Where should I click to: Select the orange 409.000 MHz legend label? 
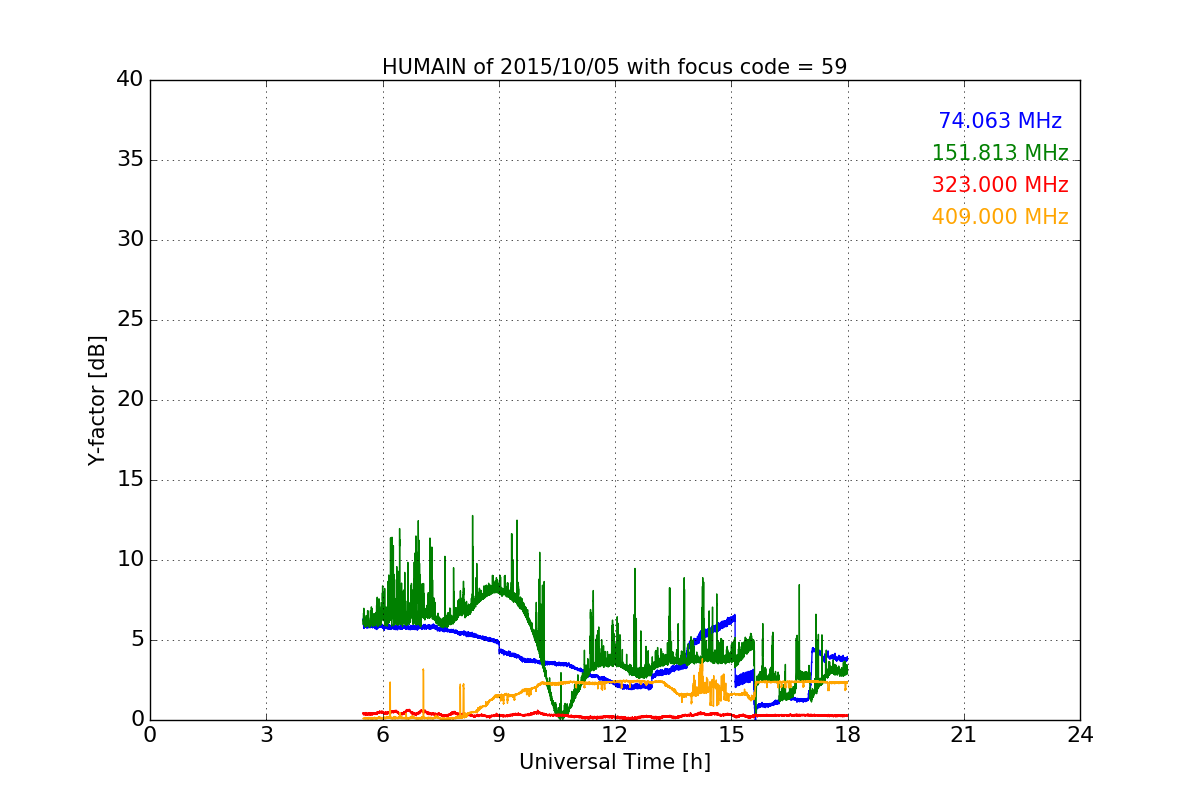point(1000,217)
